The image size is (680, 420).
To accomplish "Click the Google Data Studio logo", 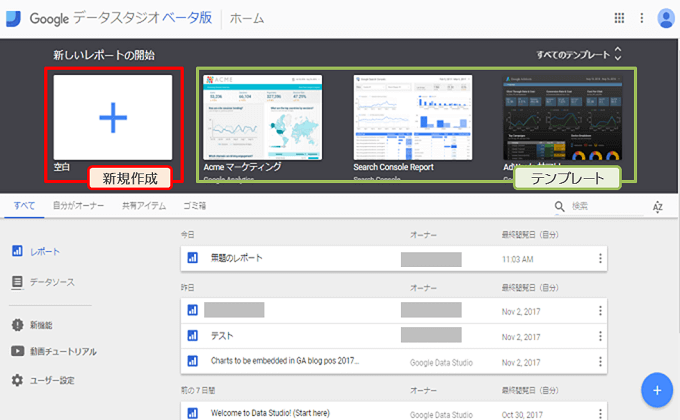I will [13, 19].
